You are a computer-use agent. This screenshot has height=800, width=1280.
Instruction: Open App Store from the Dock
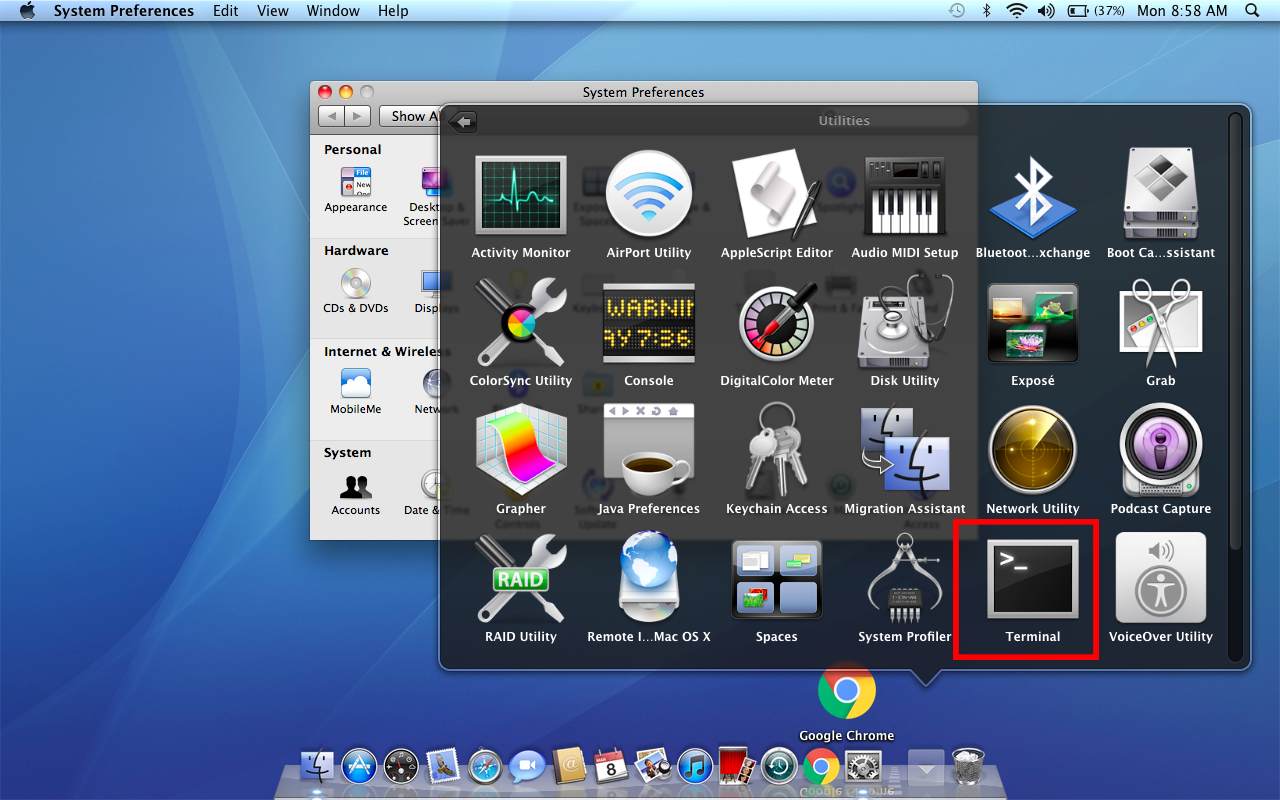pyautogui.click(x=359, y=767)
